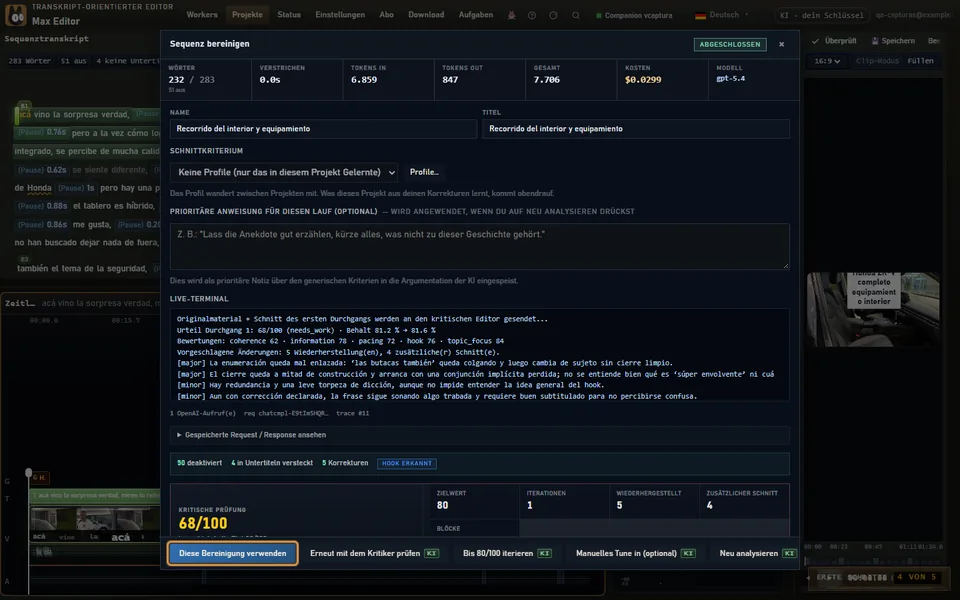
Task: Open the bug report icon
Action: (x=512, y=15)
